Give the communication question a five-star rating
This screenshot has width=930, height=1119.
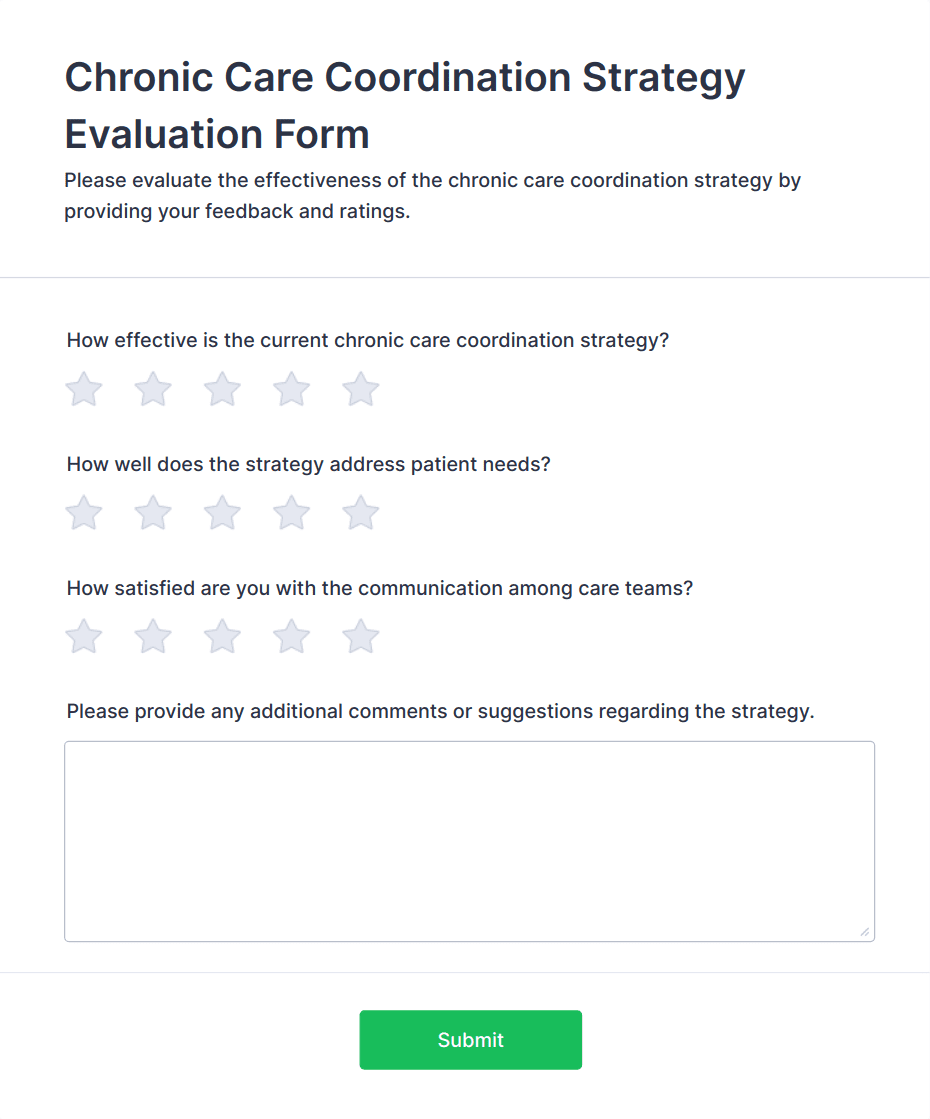(x=359, y=636)
